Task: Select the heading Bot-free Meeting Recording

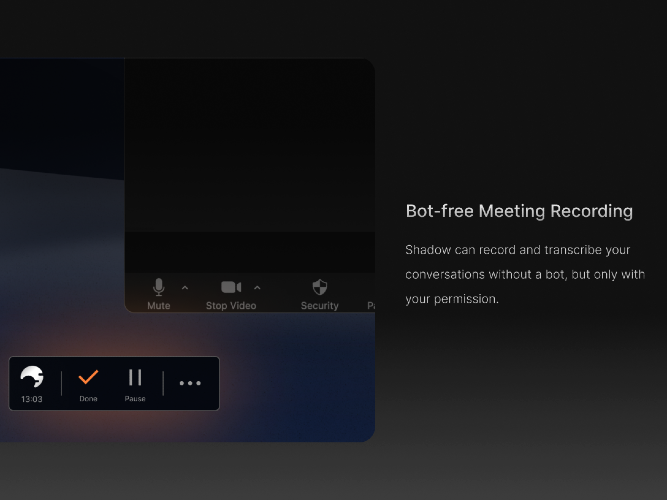Action: 519,211
